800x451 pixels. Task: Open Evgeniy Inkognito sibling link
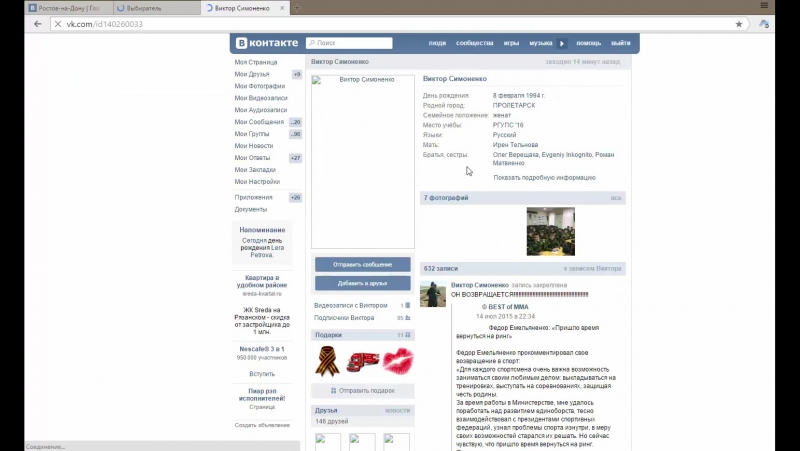tap(567, 155)
